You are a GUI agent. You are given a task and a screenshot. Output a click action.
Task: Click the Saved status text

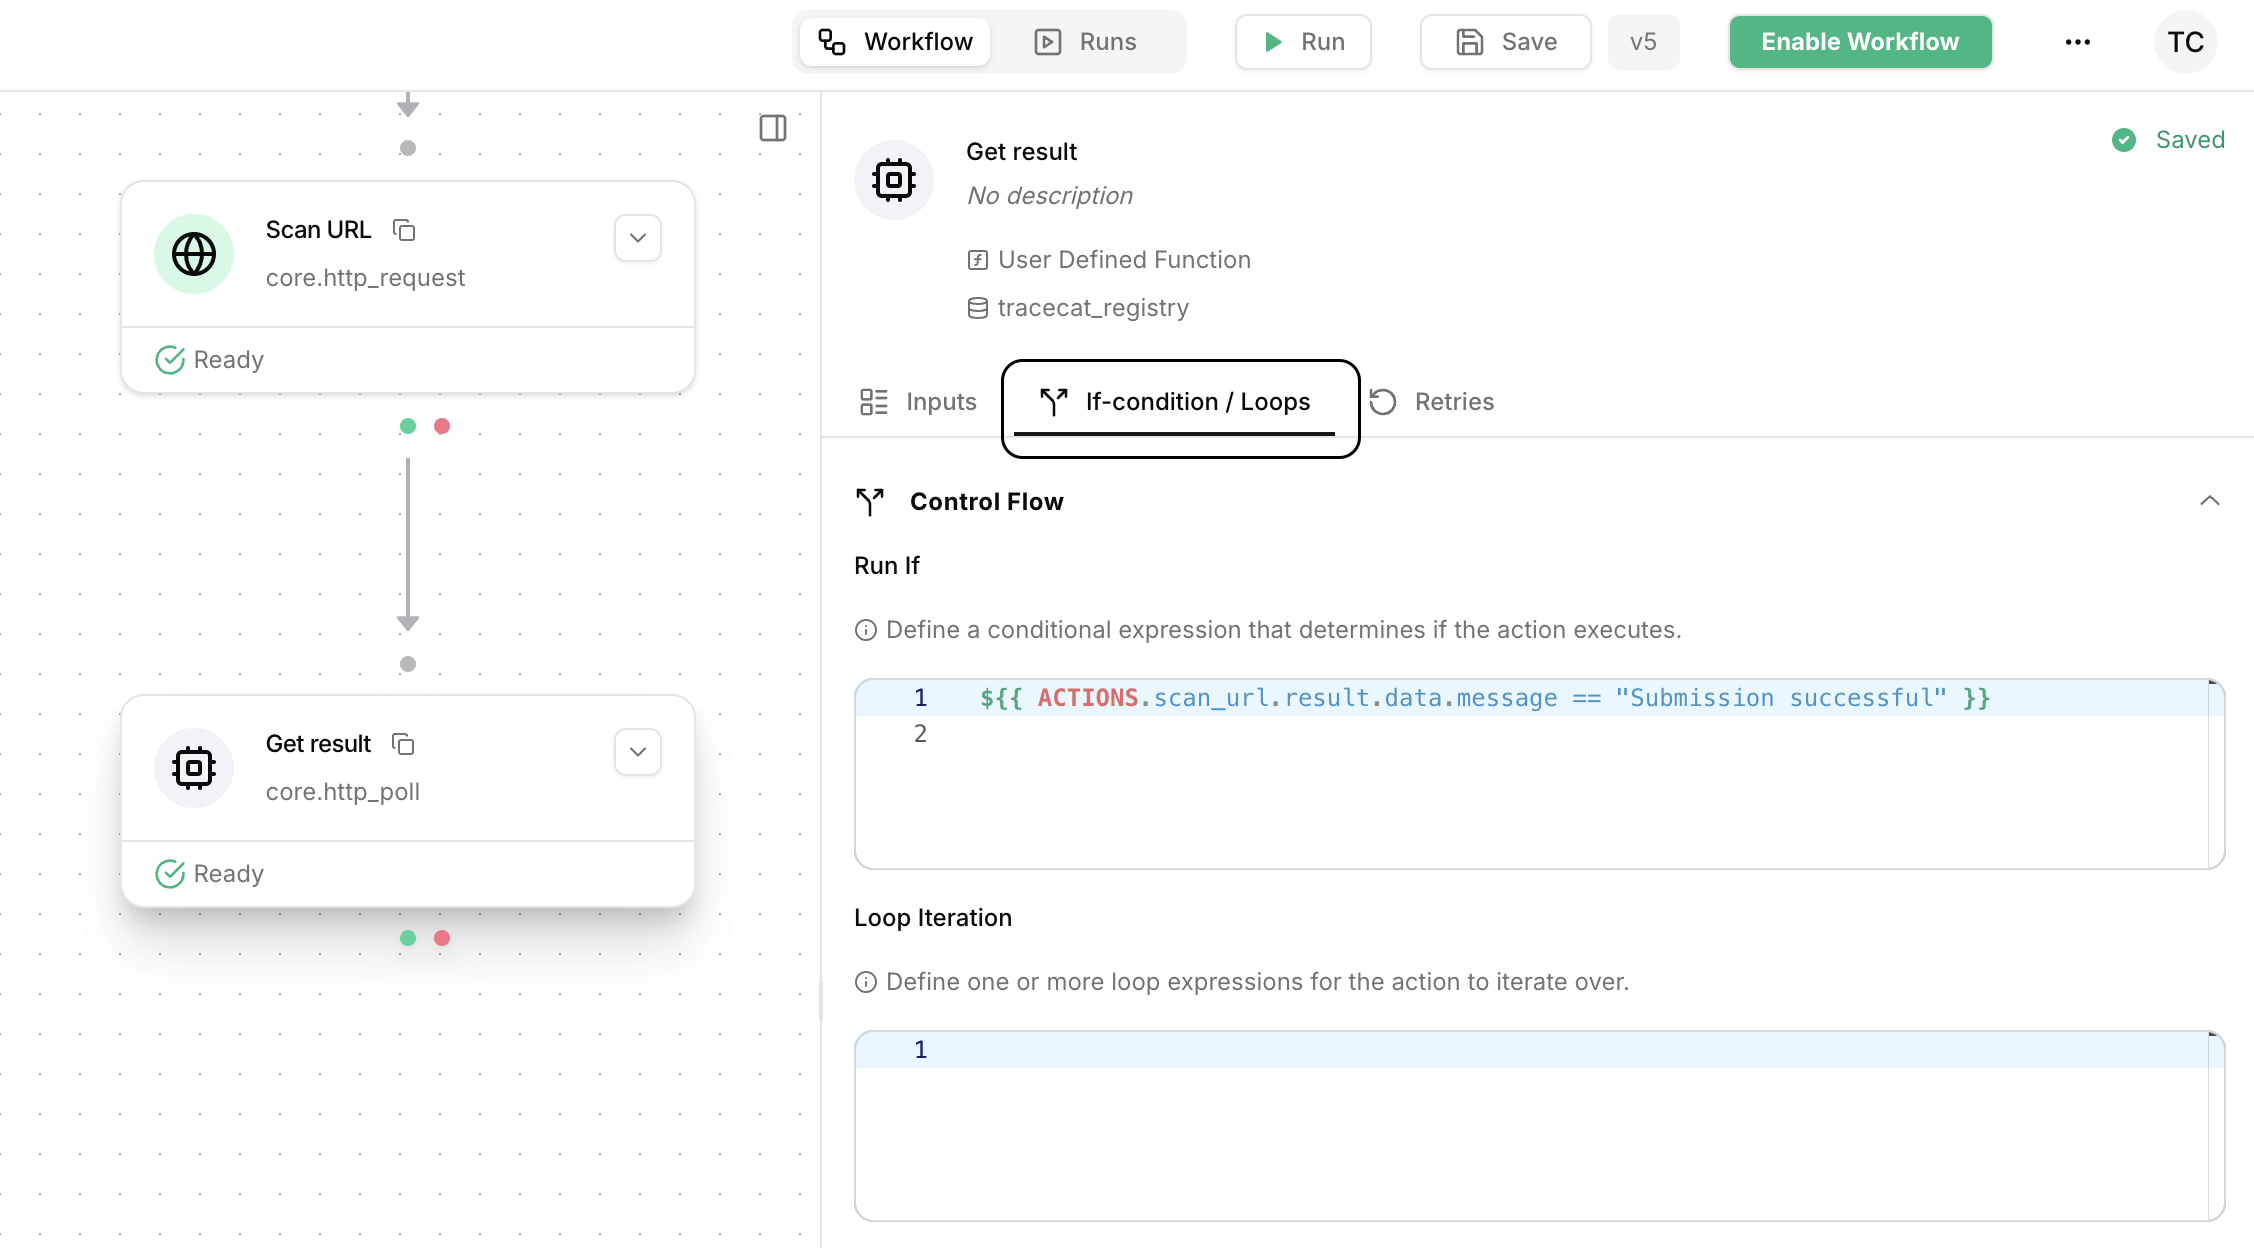[2190, 140]
